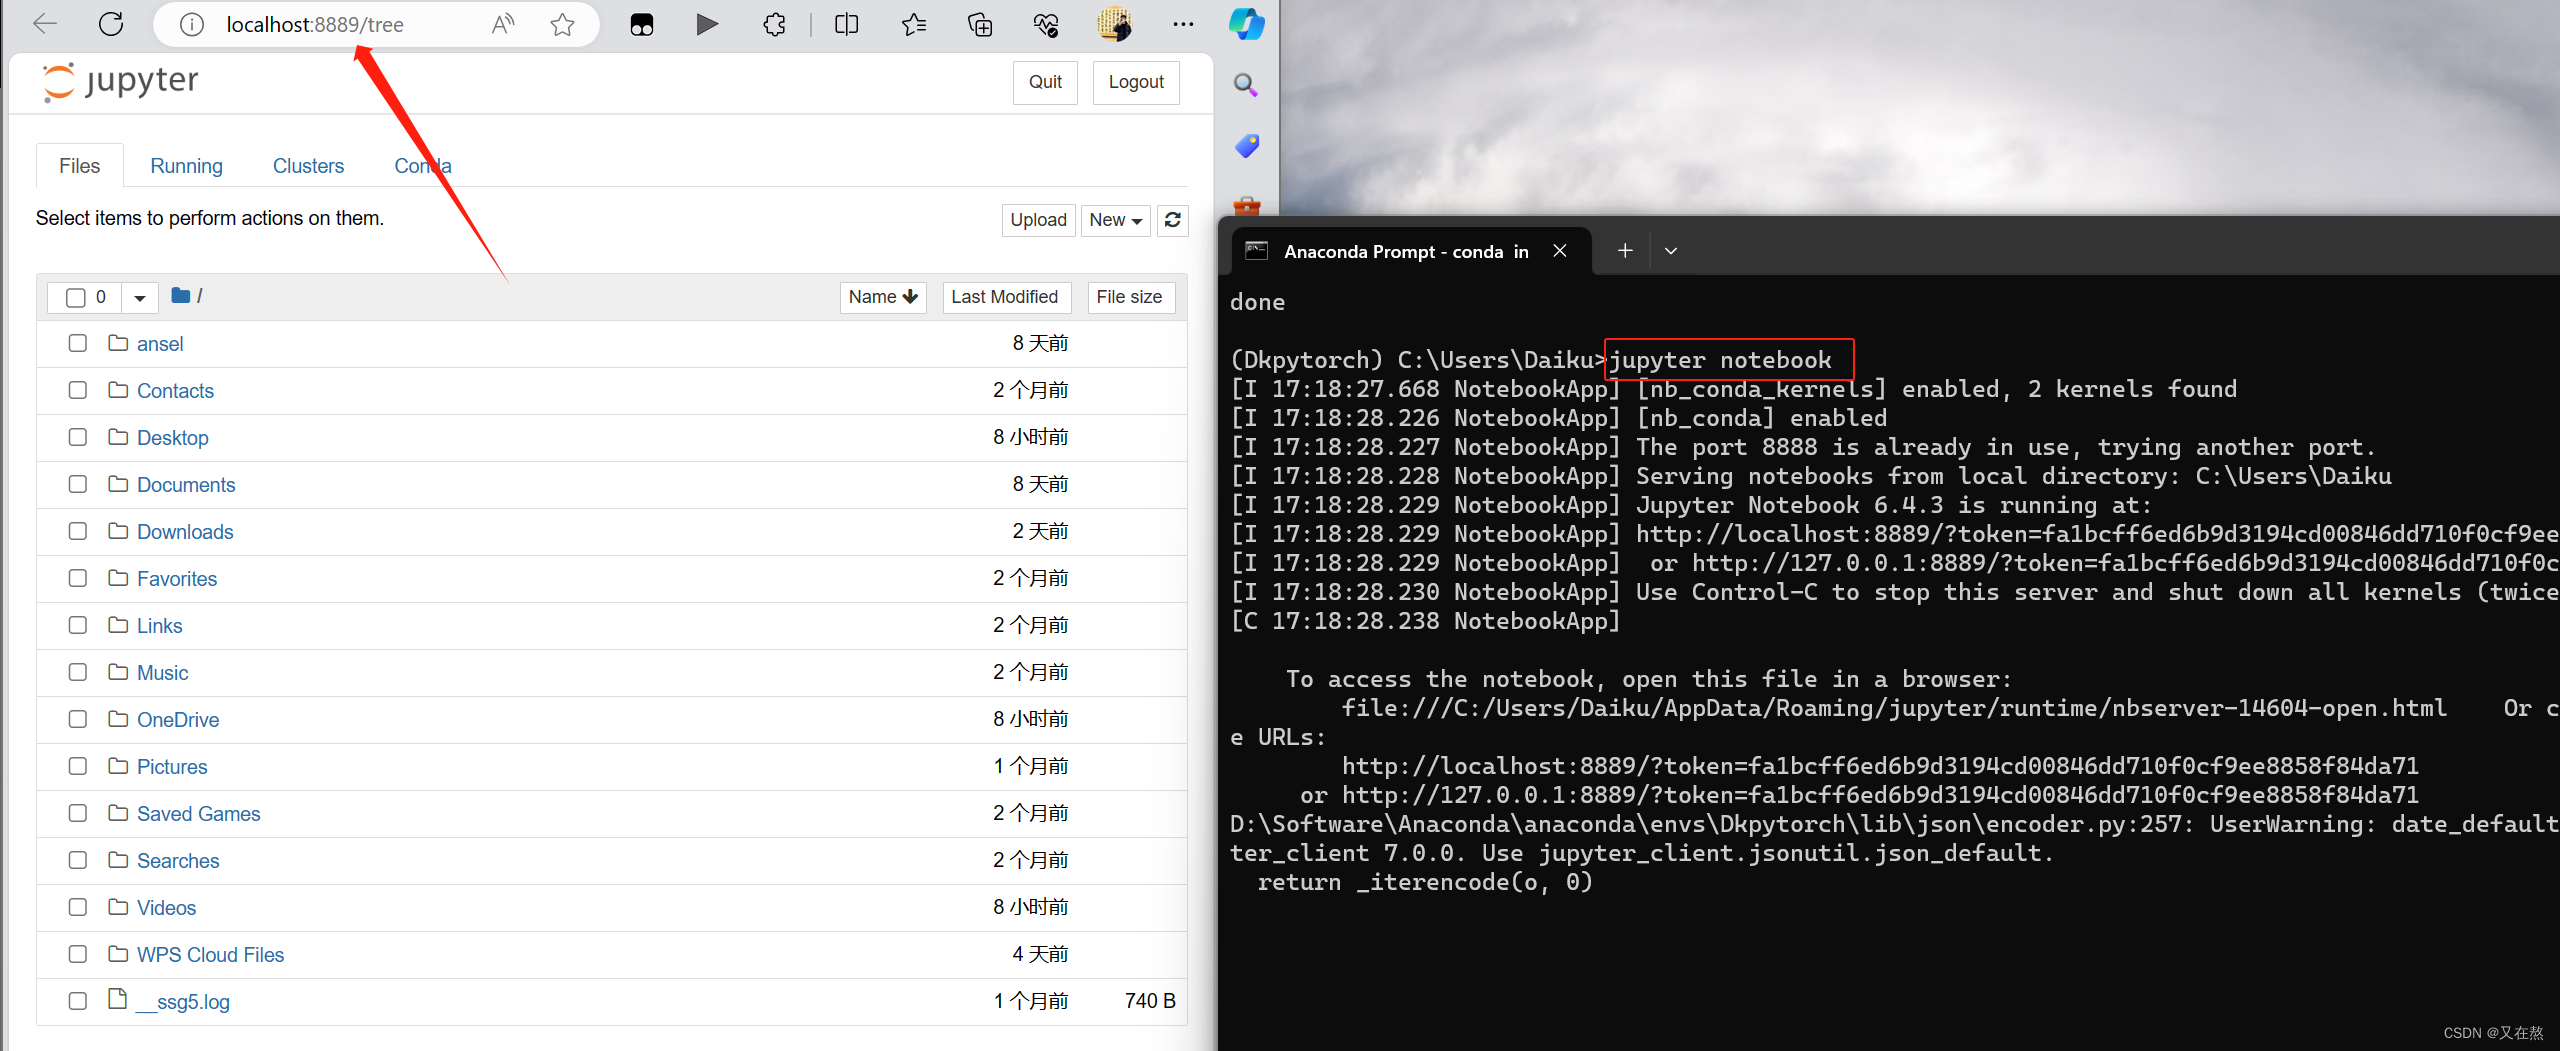Open the Searches folder link

tap(178, 861)
